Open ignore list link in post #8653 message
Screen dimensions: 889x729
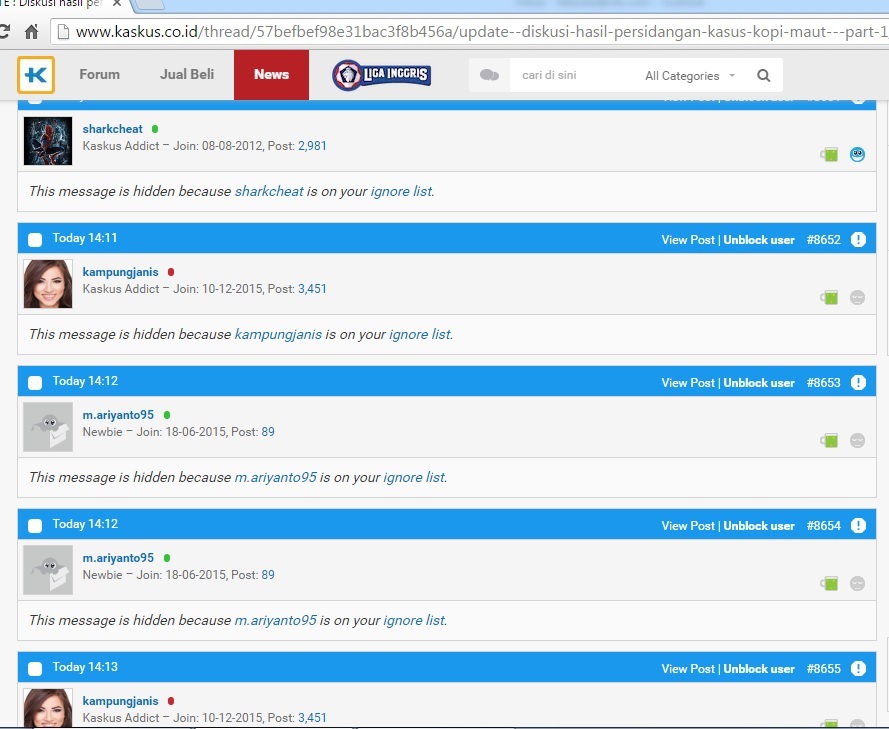click(x=414, y=477)
